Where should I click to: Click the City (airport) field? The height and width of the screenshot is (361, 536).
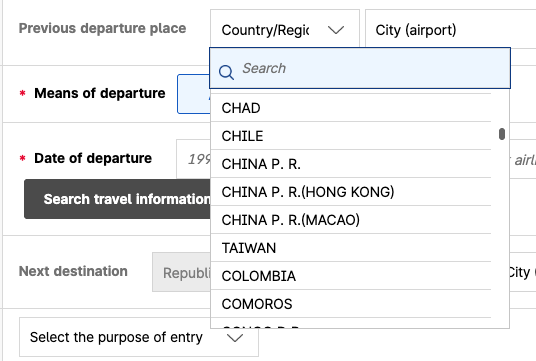coord(451,30)
